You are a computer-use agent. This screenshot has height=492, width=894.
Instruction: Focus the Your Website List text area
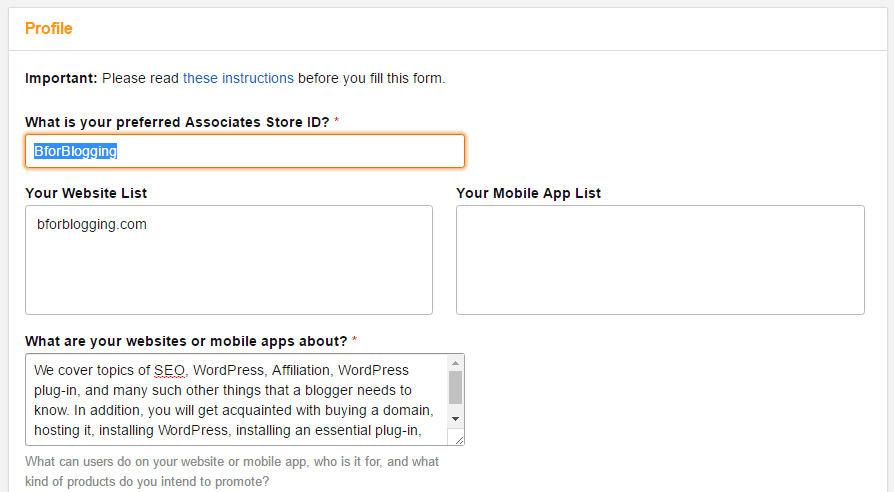[x=229, y=260]
